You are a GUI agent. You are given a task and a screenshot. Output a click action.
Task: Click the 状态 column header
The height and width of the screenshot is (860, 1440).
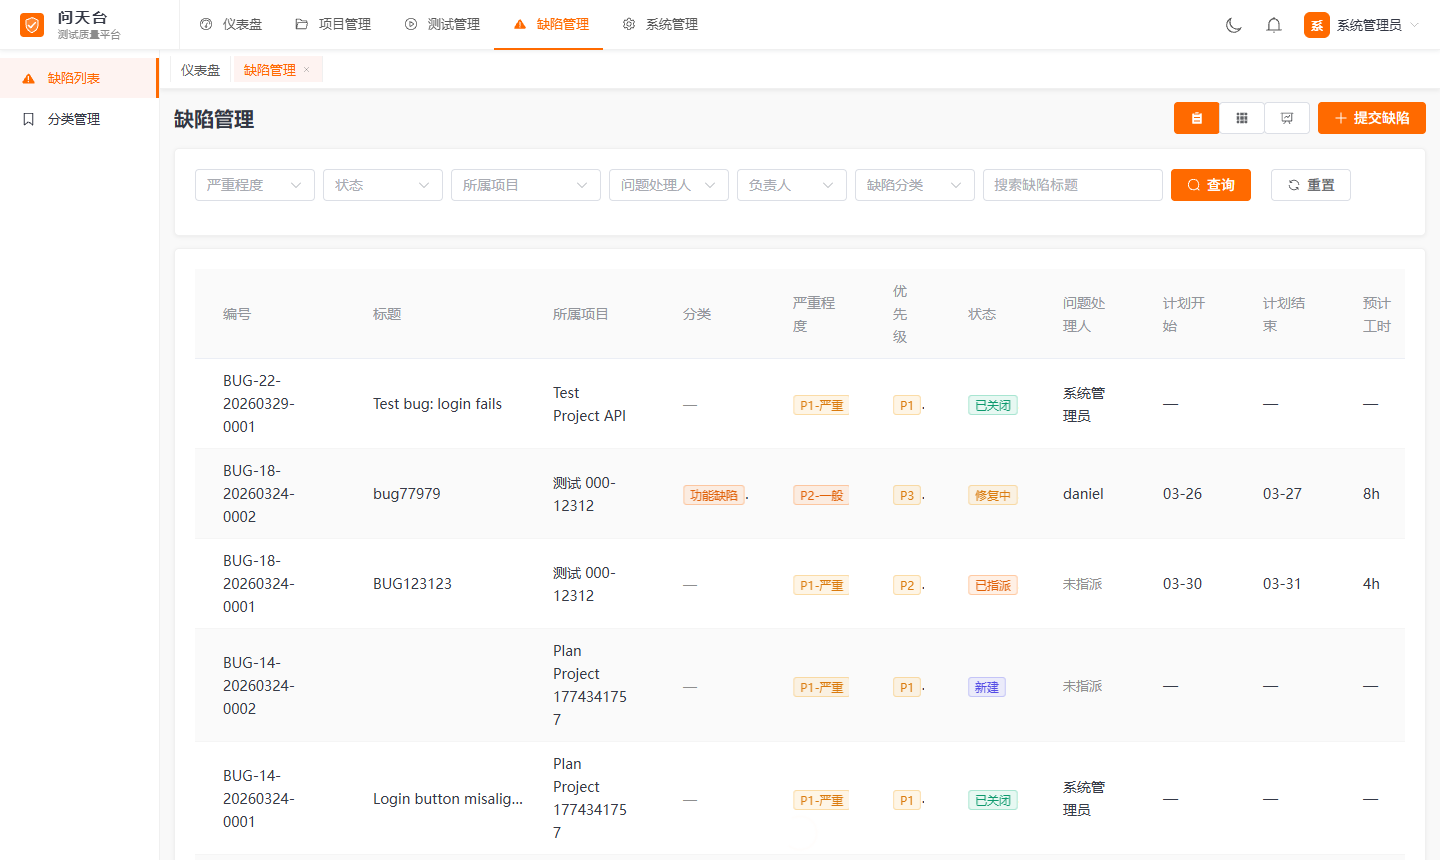click(982, 314)
